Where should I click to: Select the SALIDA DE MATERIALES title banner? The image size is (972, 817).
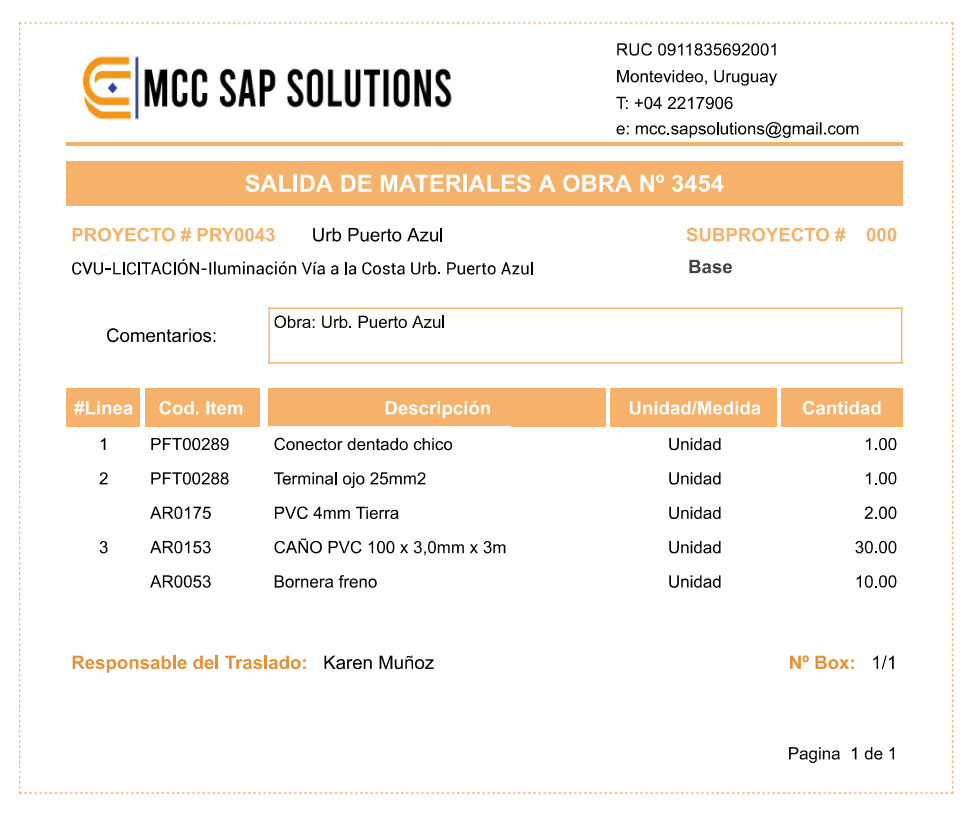click(x=484, y=183)
